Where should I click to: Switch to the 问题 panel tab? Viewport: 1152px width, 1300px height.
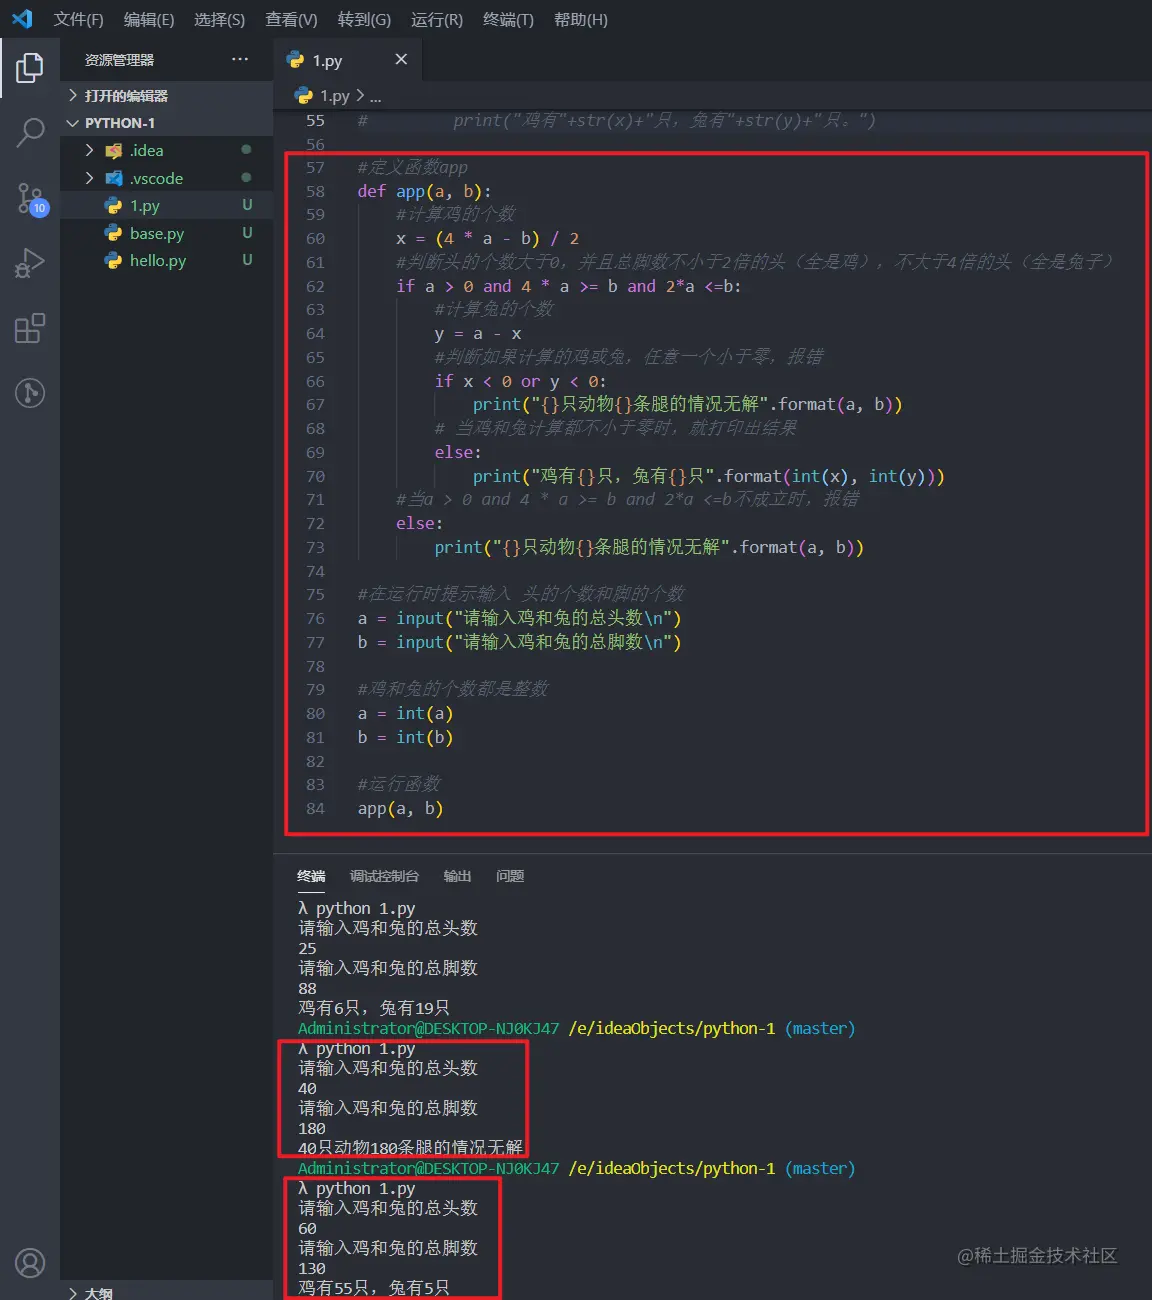[510, 876]
